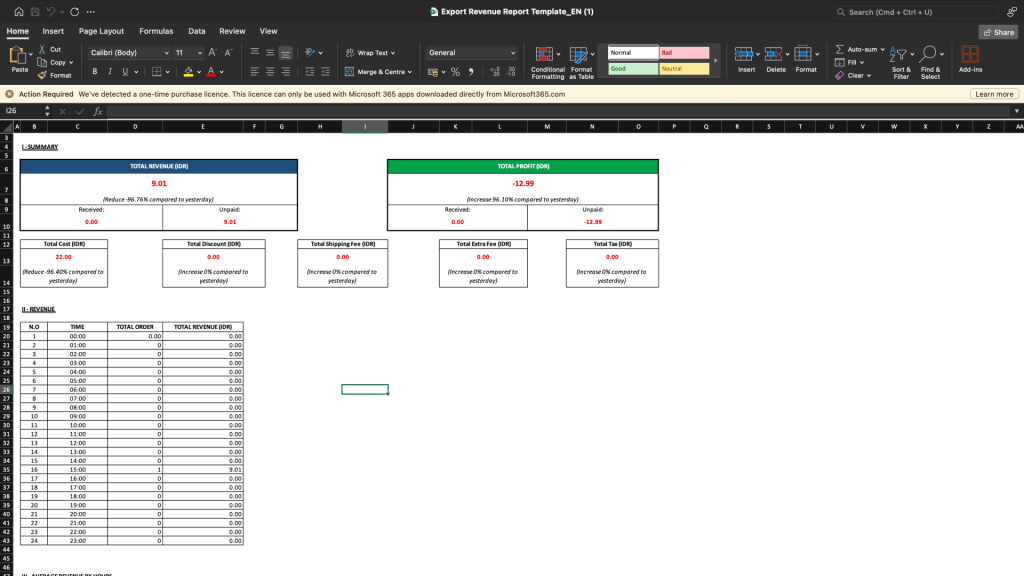Toggle bottom align button
Viewport: 1024px width, 576px height.
(285, 53)
